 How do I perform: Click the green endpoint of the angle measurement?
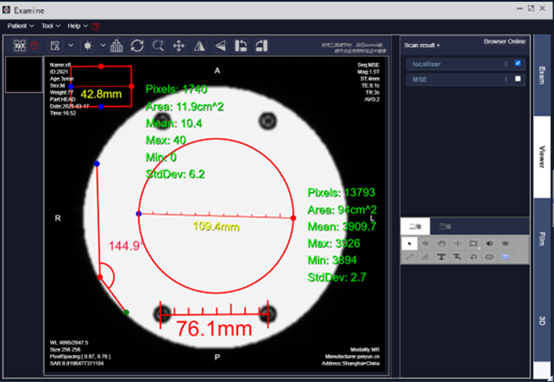tap(126, 312)
